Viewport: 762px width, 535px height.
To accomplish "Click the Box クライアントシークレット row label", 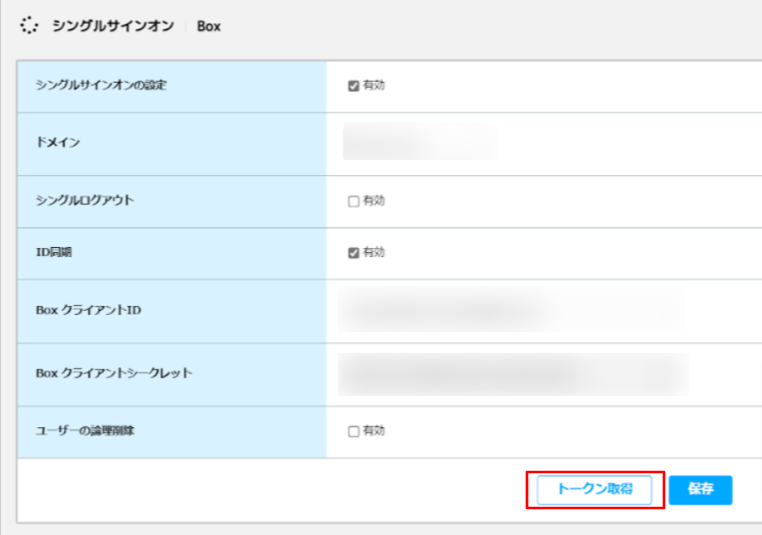I will (x=114, y=373).
